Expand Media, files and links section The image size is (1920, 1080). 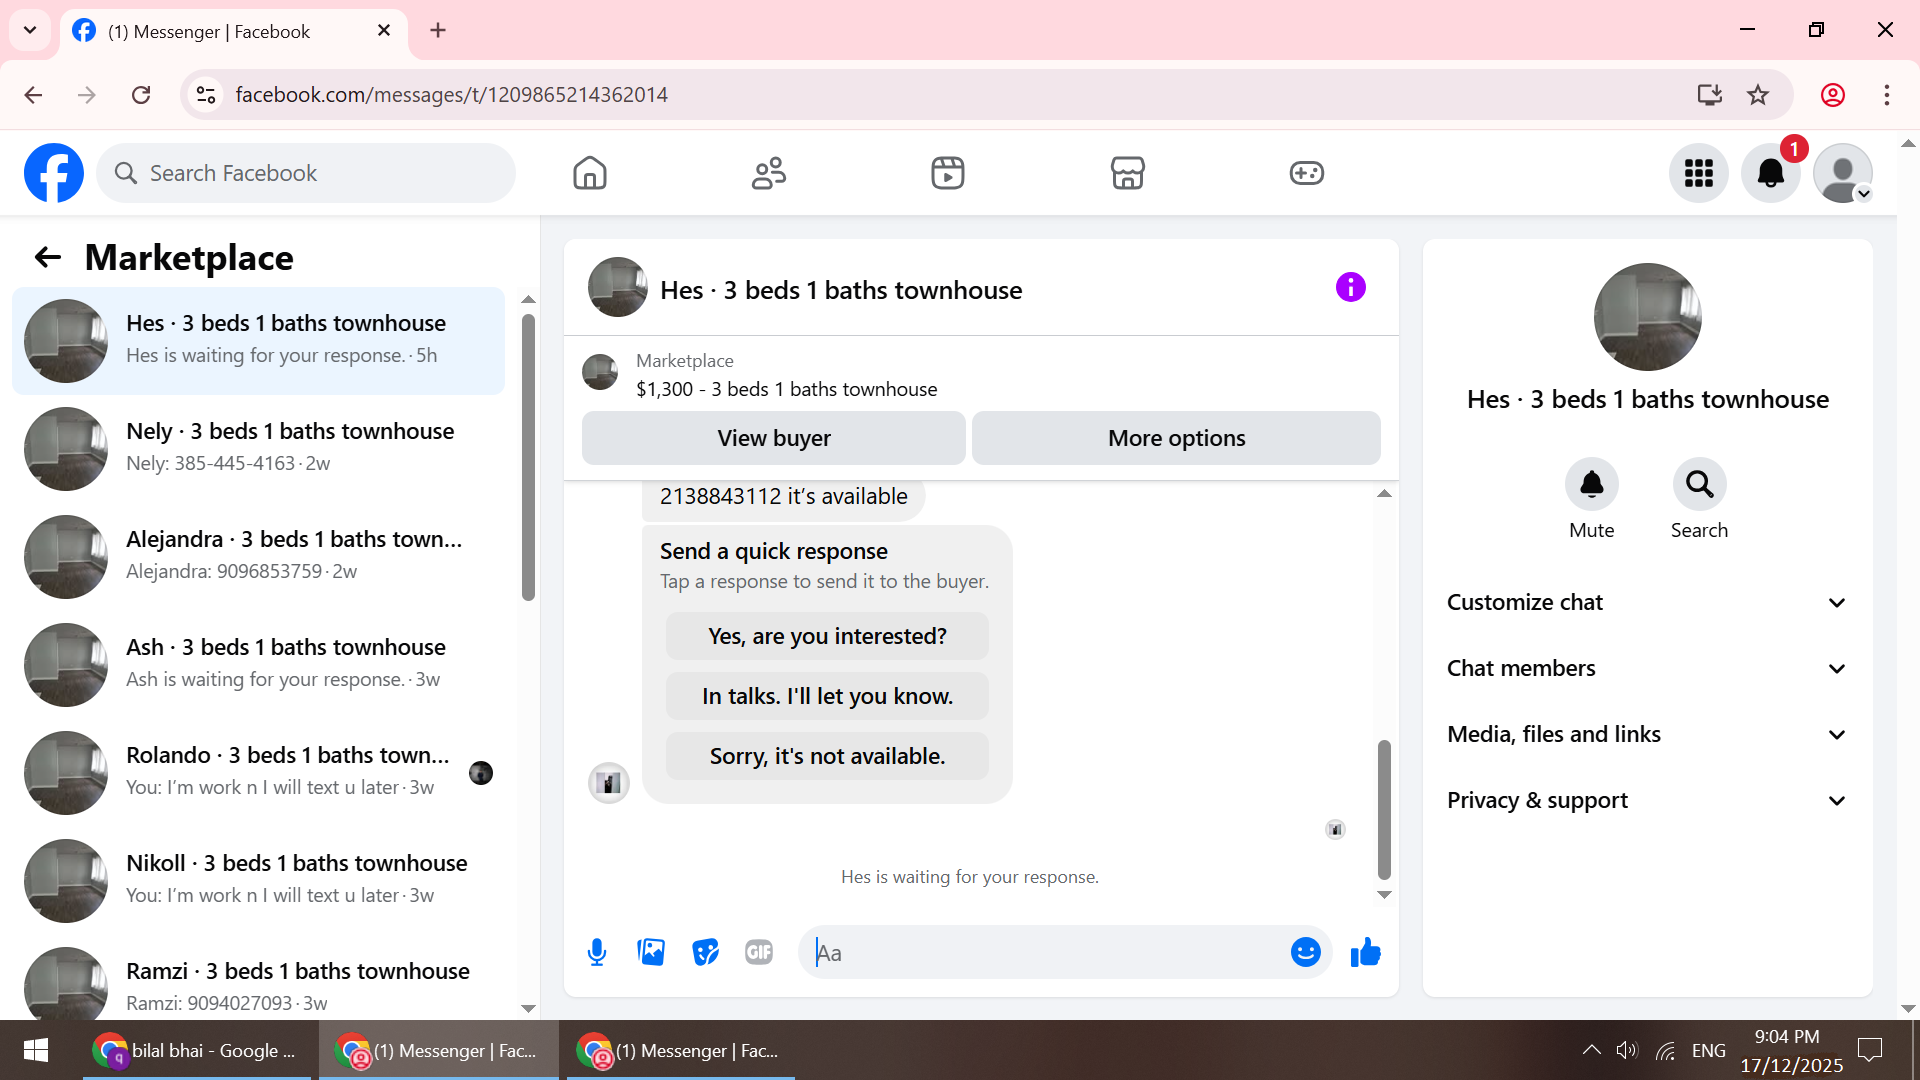1646,734
